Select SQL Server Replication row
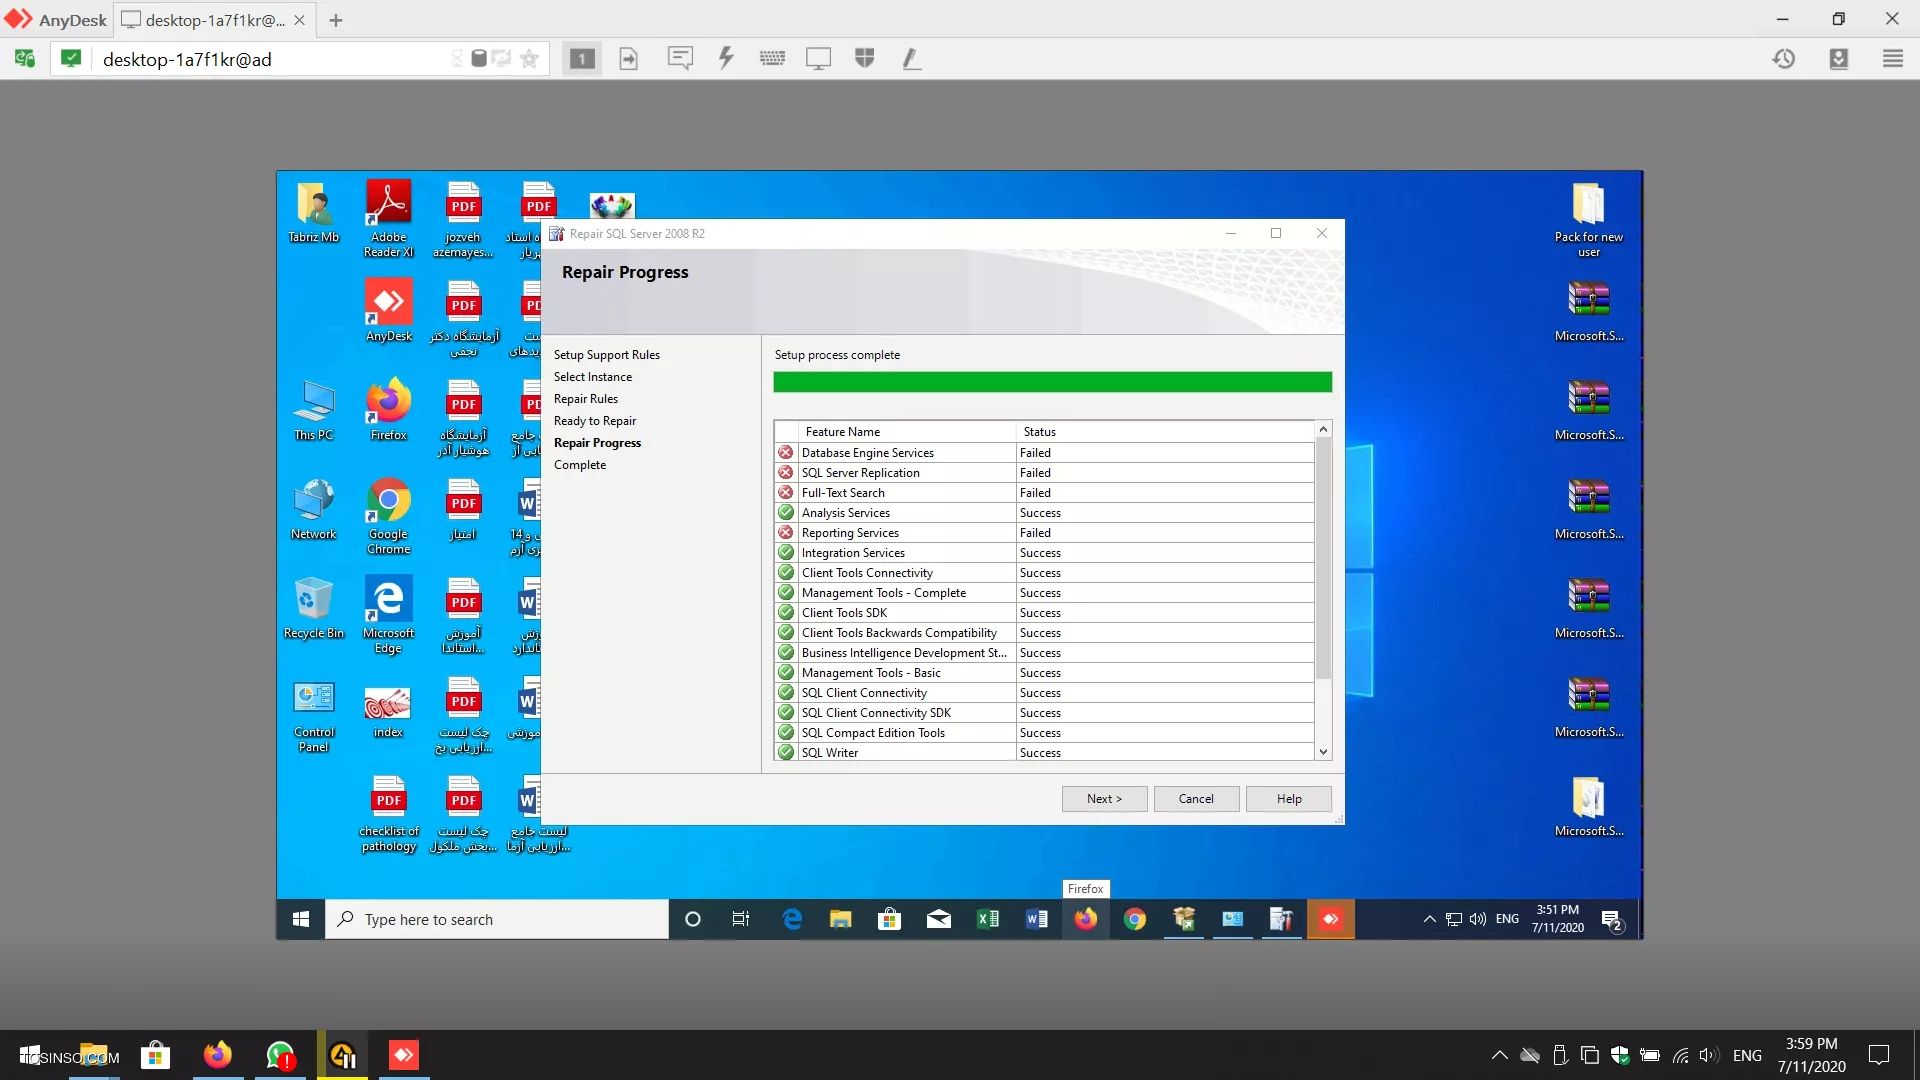 click(1044, 473)
